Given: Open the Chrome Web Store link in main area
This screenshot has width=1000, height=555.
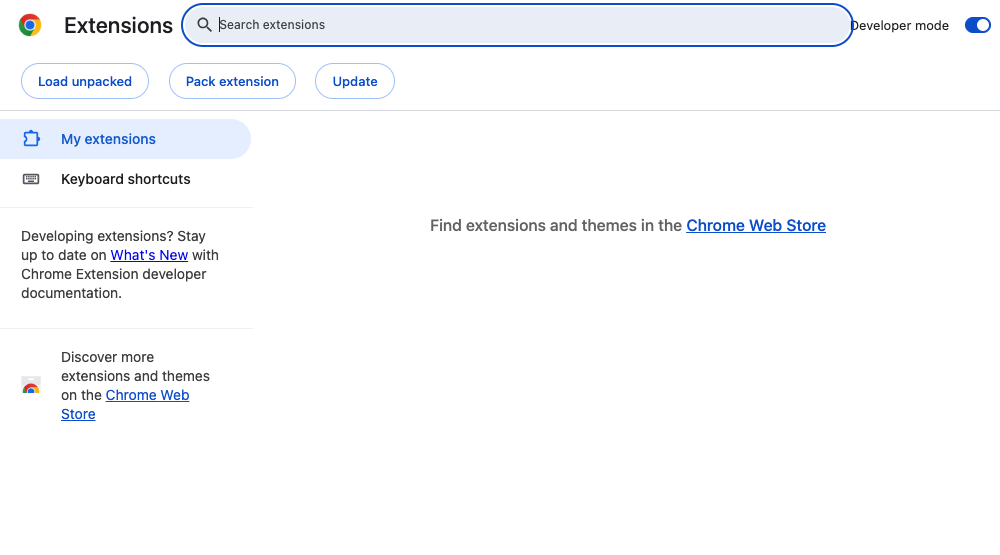Looking at the screenshot, I should (x=756, y=225).
